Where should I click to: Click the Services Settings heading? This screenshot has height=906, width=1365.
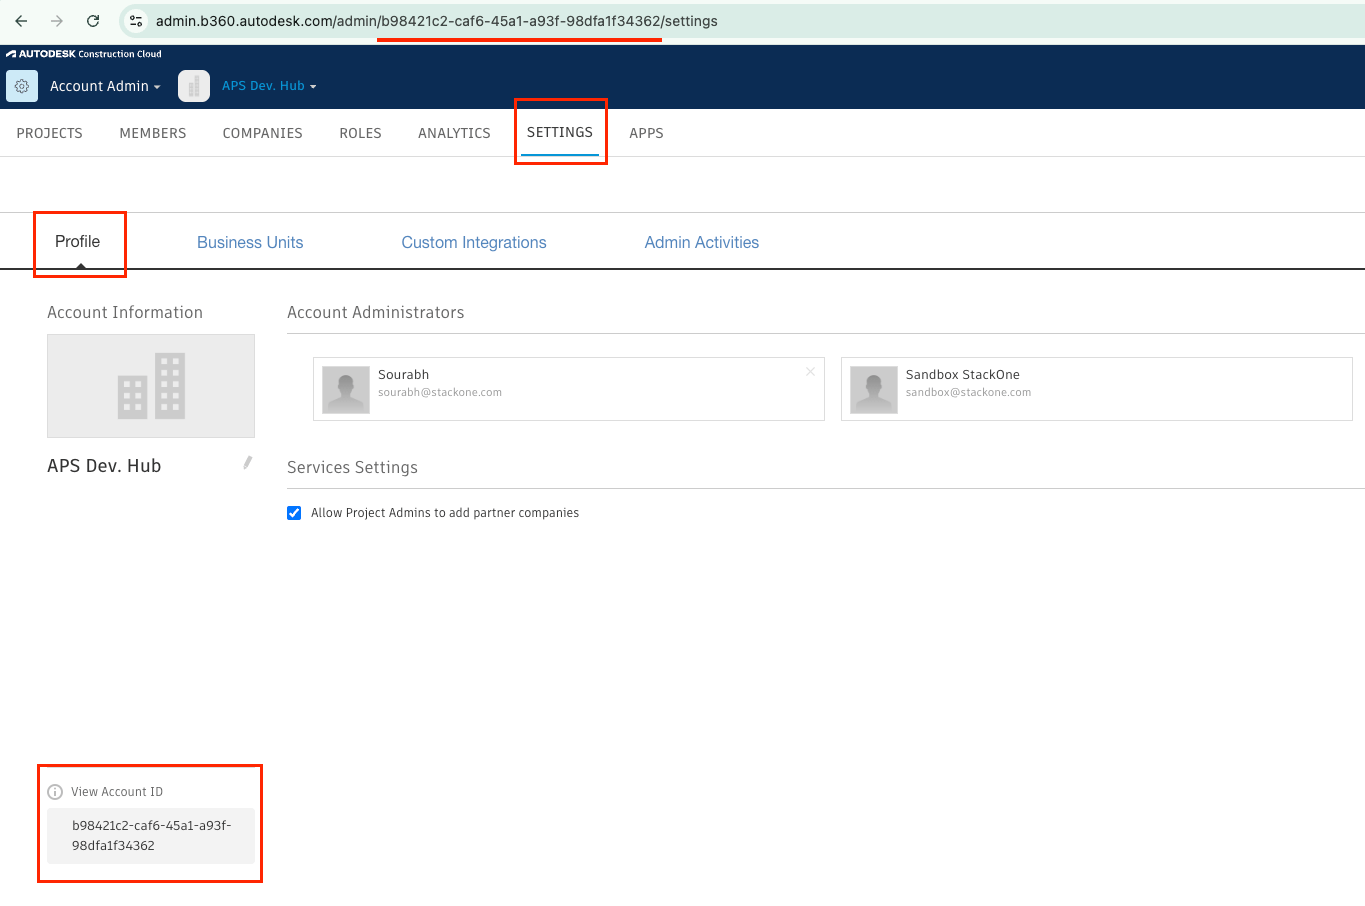[x=352, y=468]
